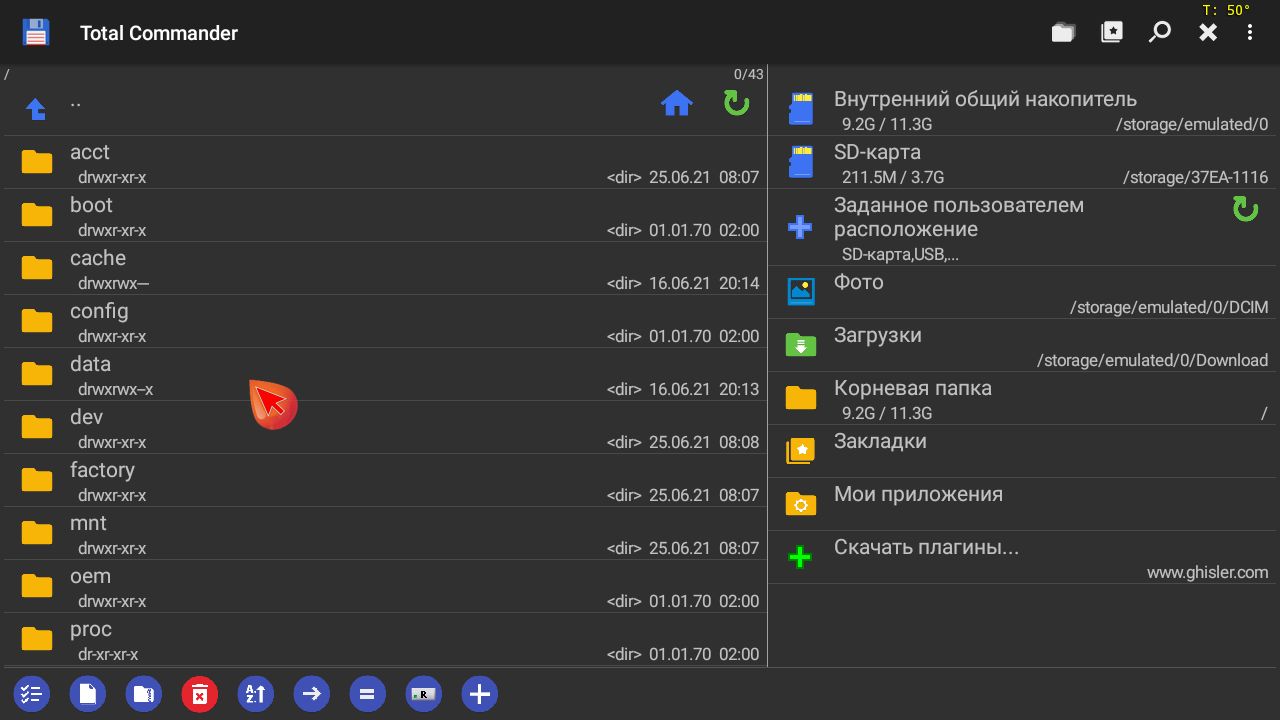Click the /storage/emulated/0/DCIM path text

(x=1169, y=307)
